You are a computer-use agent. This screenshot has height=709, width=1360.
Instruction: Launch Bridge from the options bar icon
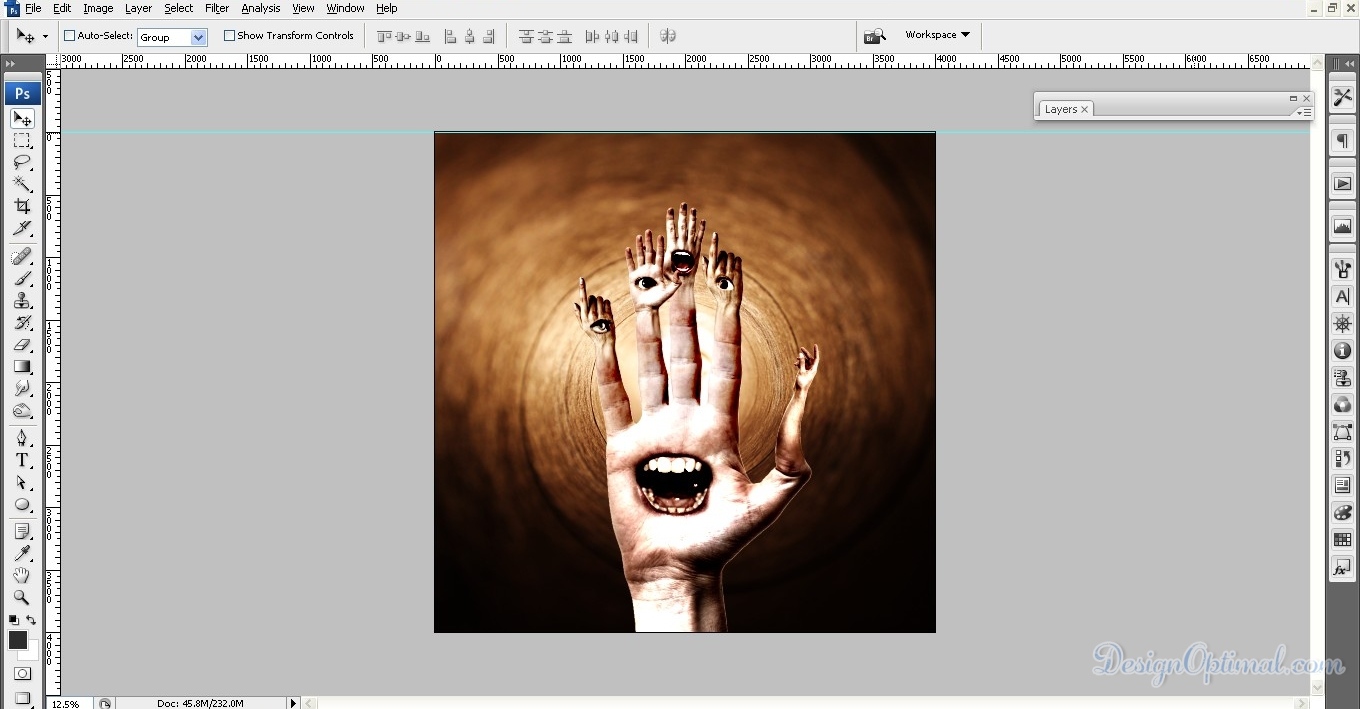coord(875,35)
